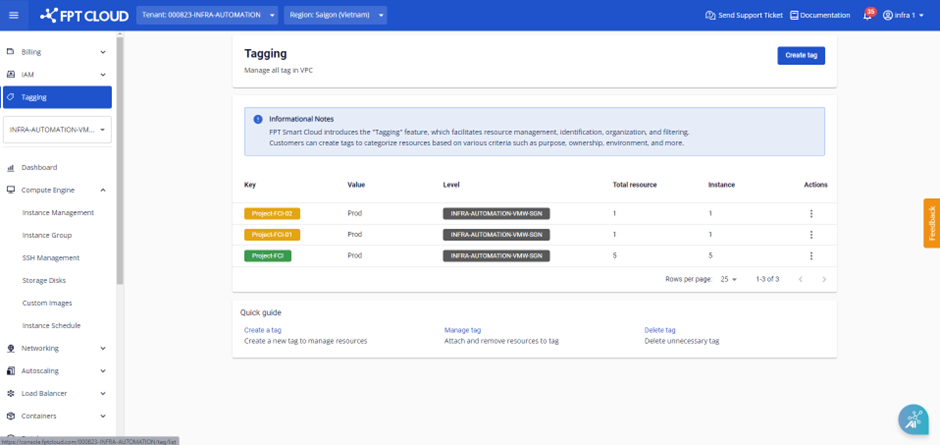Open the AI assistant chat bubble

[x=912, y=420]
